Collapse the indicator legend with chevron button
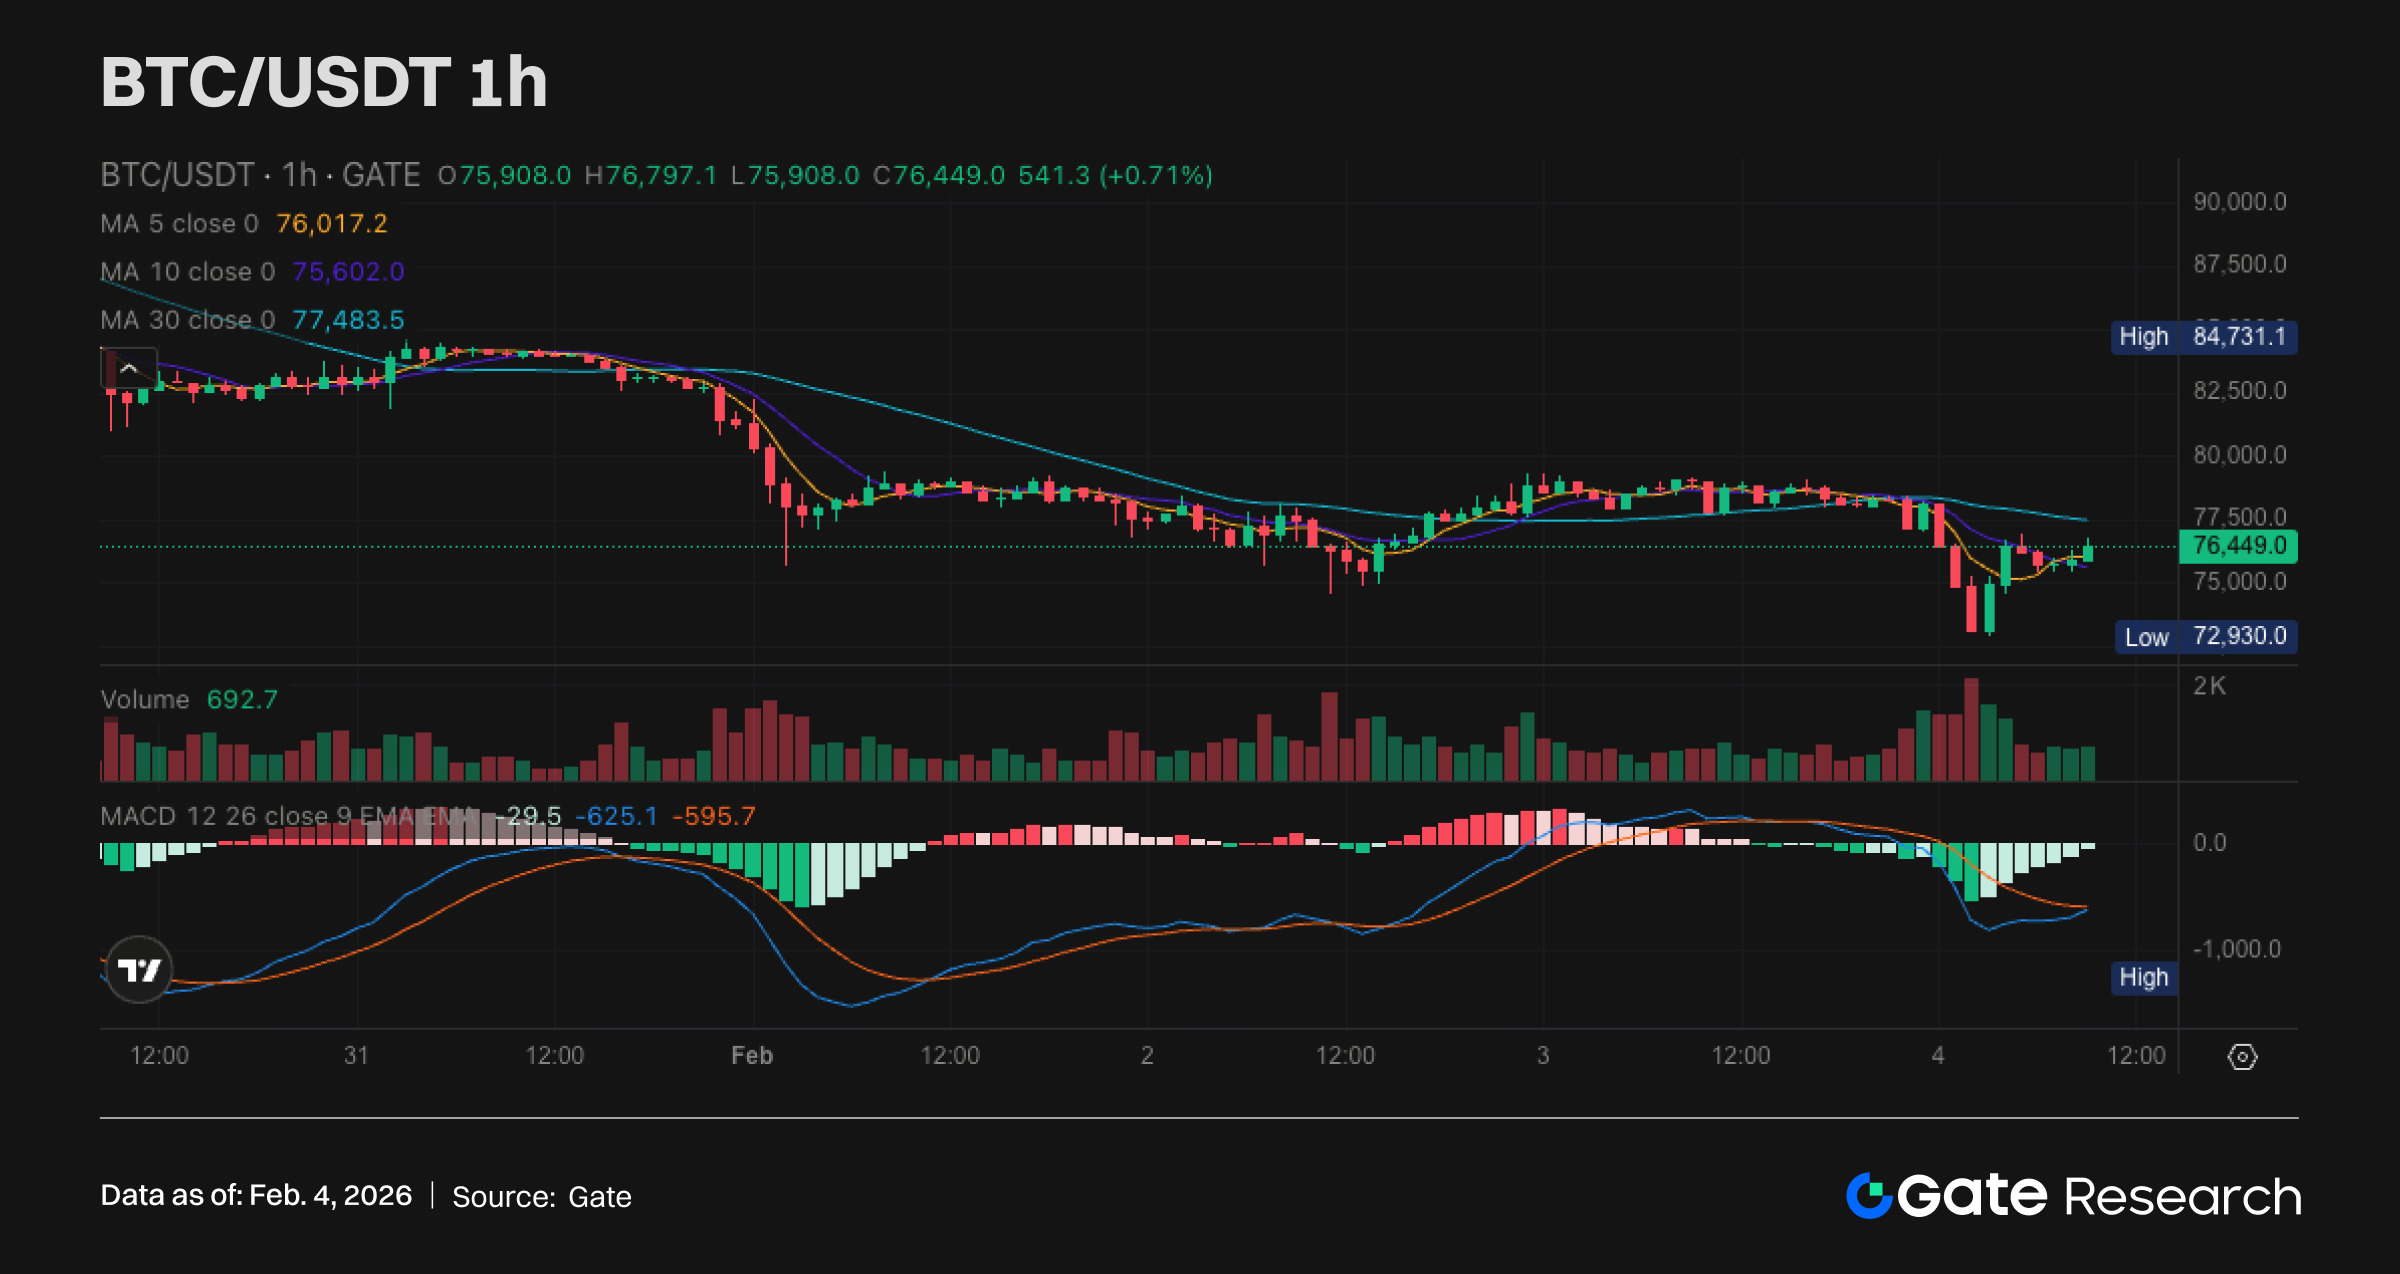 tap(129, 369)
